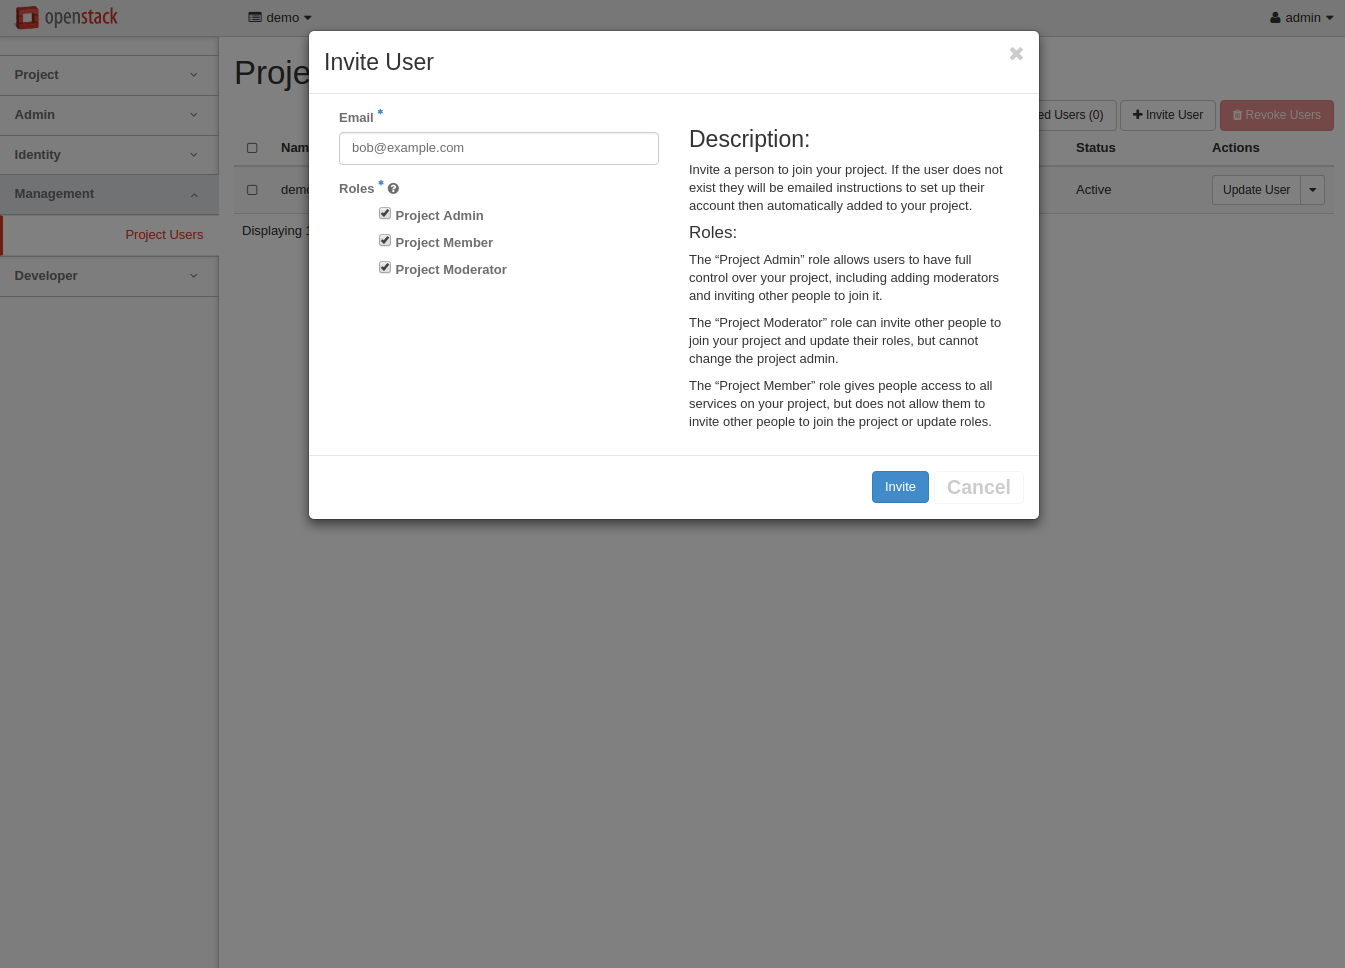Click the OpenStack logo
Viewport: 1345px width, 968px height.
(x=67, y=17)
